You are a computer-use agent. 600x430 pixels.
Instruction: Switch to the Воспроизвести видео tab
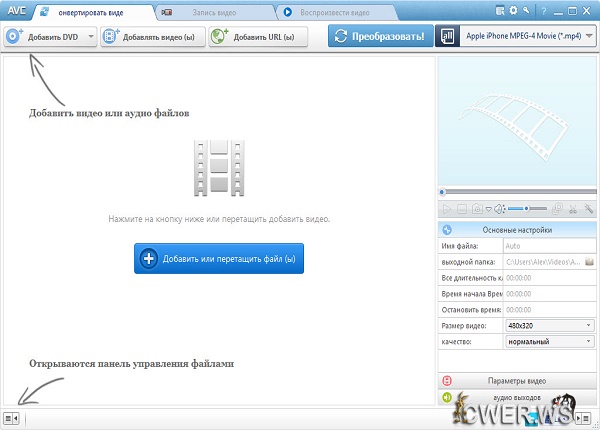pyautogui.click(x=335, y=13)
